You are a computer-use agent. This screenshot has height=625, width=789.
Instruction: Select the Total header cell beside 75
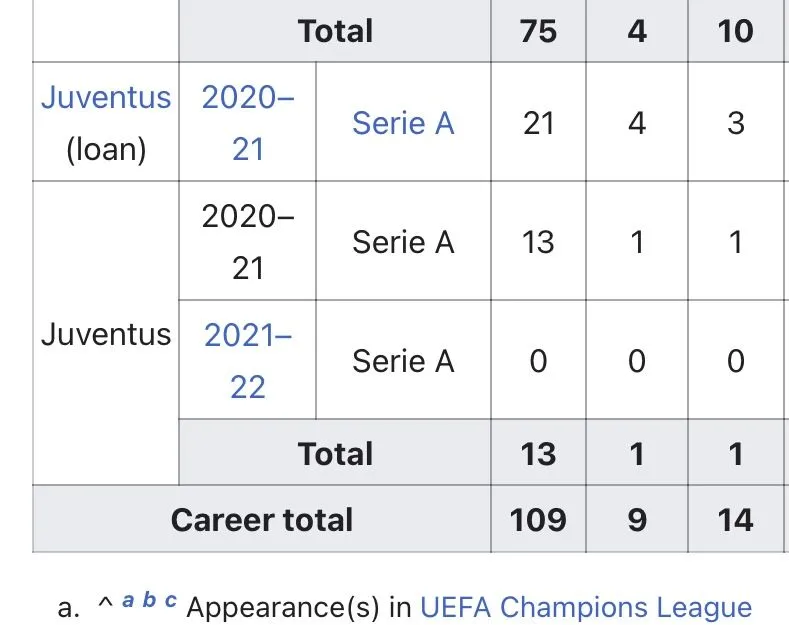pyautogui.click(x=335, y=31)
